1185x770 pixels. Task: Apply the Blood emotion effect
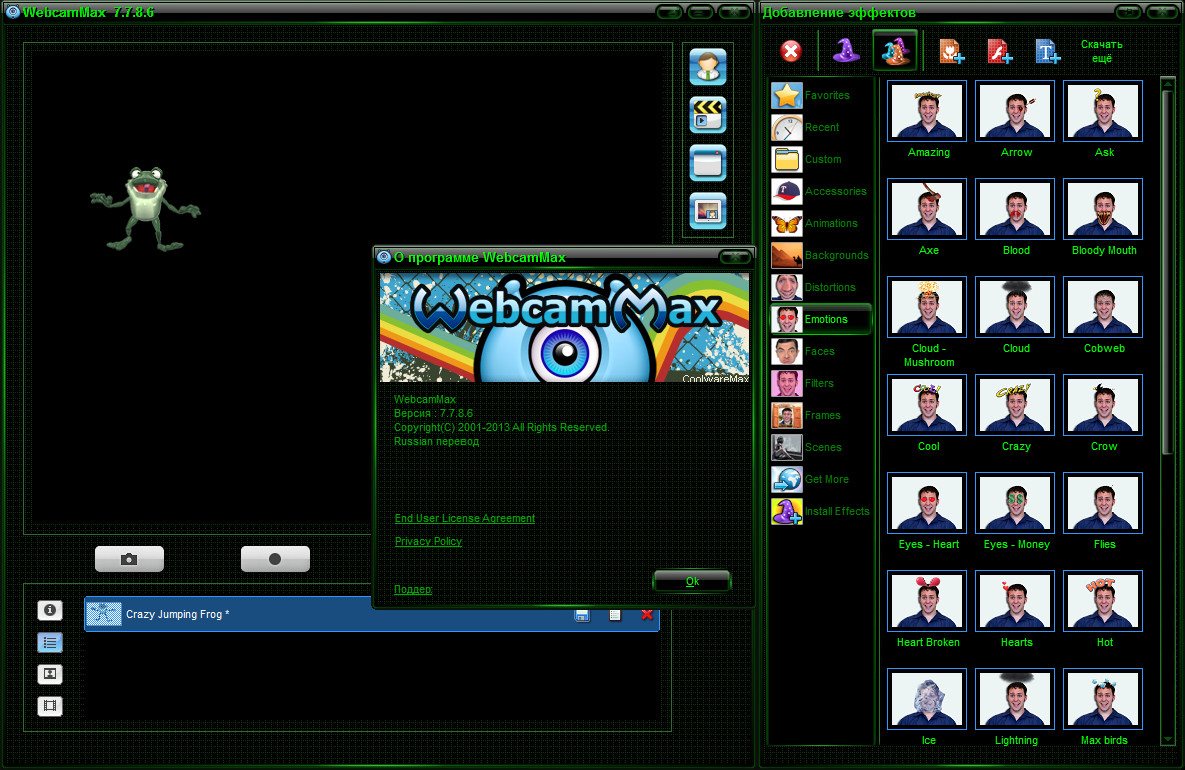point(1015,209)
